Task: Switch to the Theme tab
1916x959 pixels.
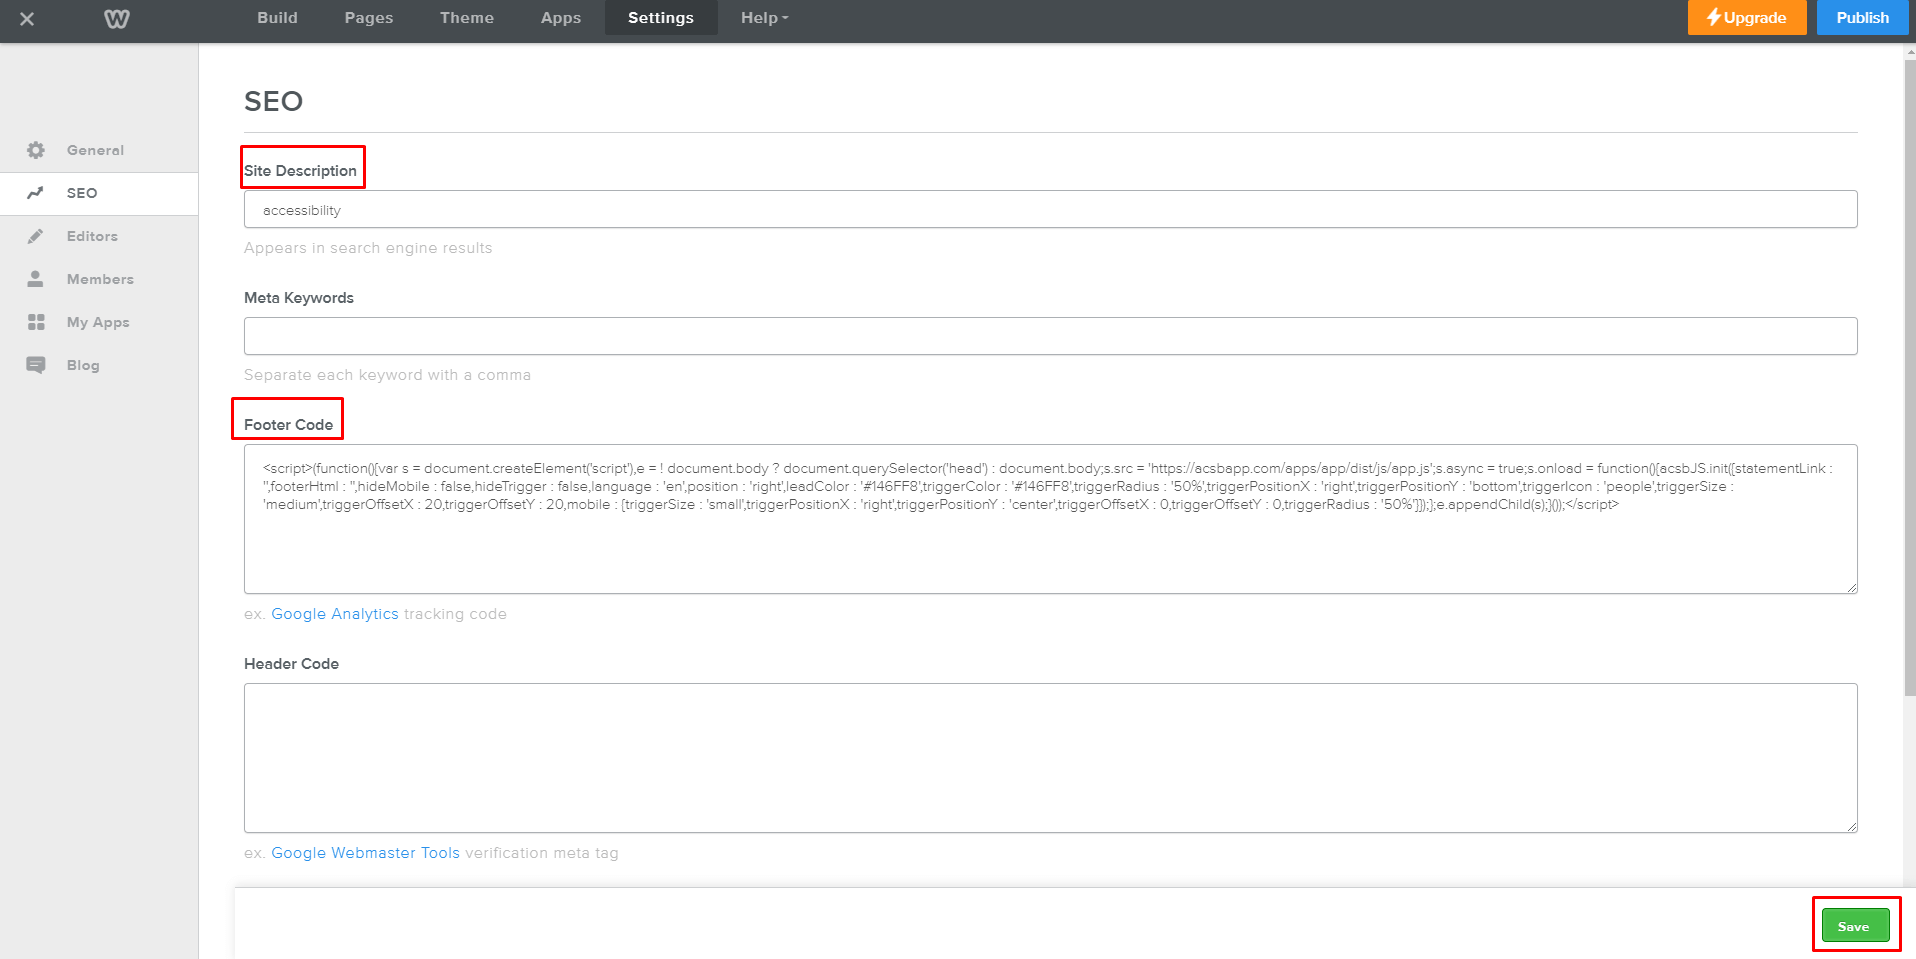Action: click(x=466, y=17)
